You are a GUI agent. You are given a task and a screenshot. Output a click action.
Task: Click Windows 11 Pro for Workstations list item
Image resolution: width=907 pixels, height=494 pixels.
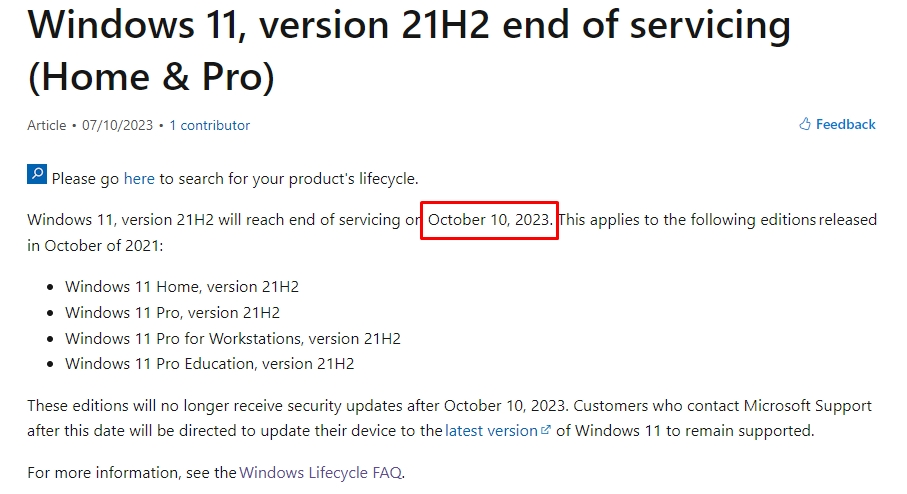(233, 339)
